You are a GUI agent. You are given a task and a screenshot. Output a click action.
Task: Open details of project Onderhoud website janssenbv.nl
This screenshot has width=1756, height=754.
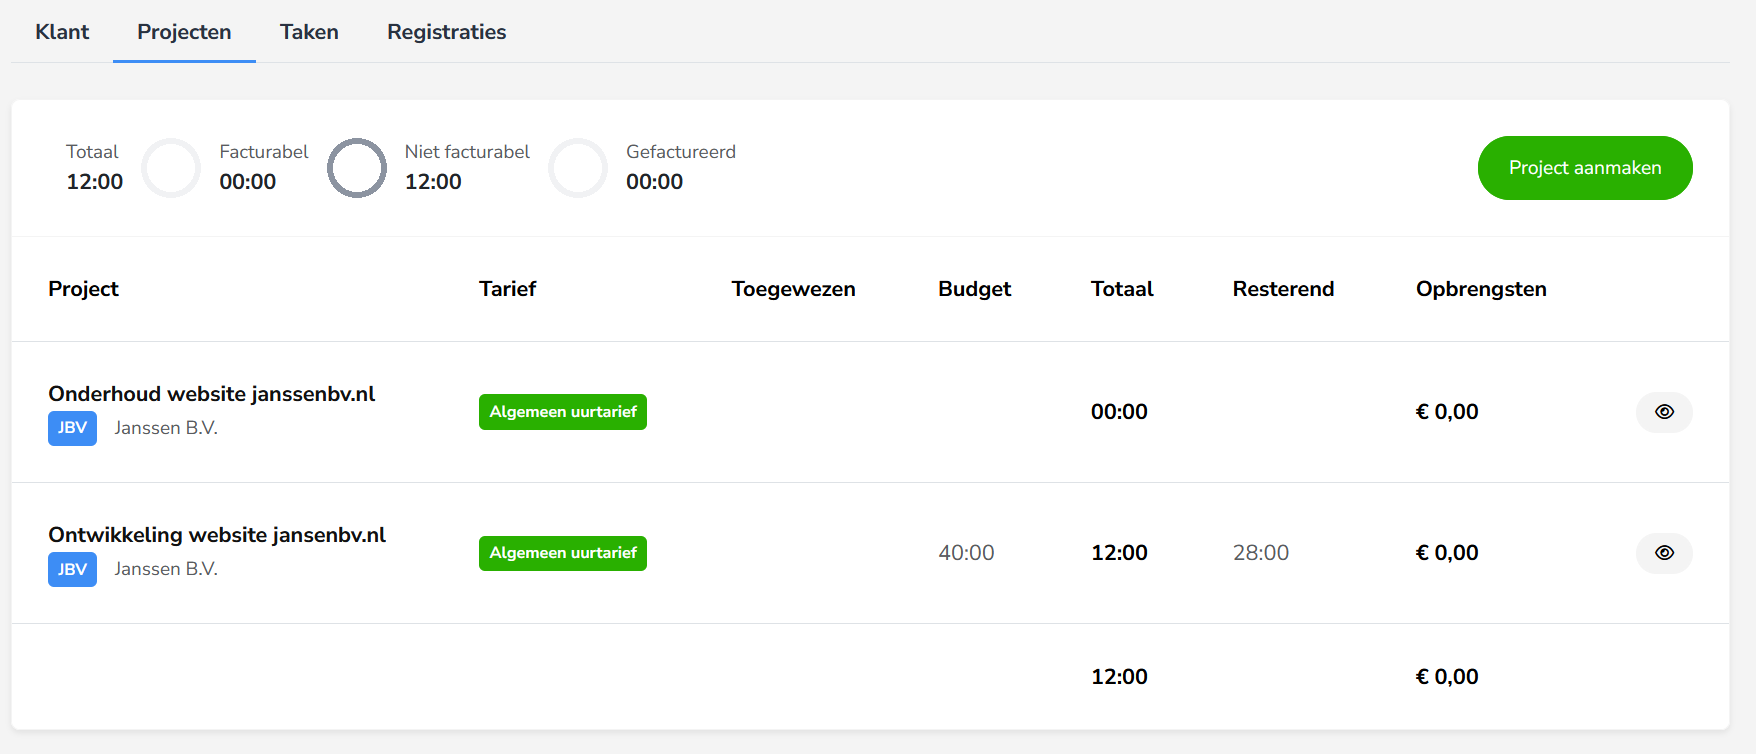click(212, 393)
